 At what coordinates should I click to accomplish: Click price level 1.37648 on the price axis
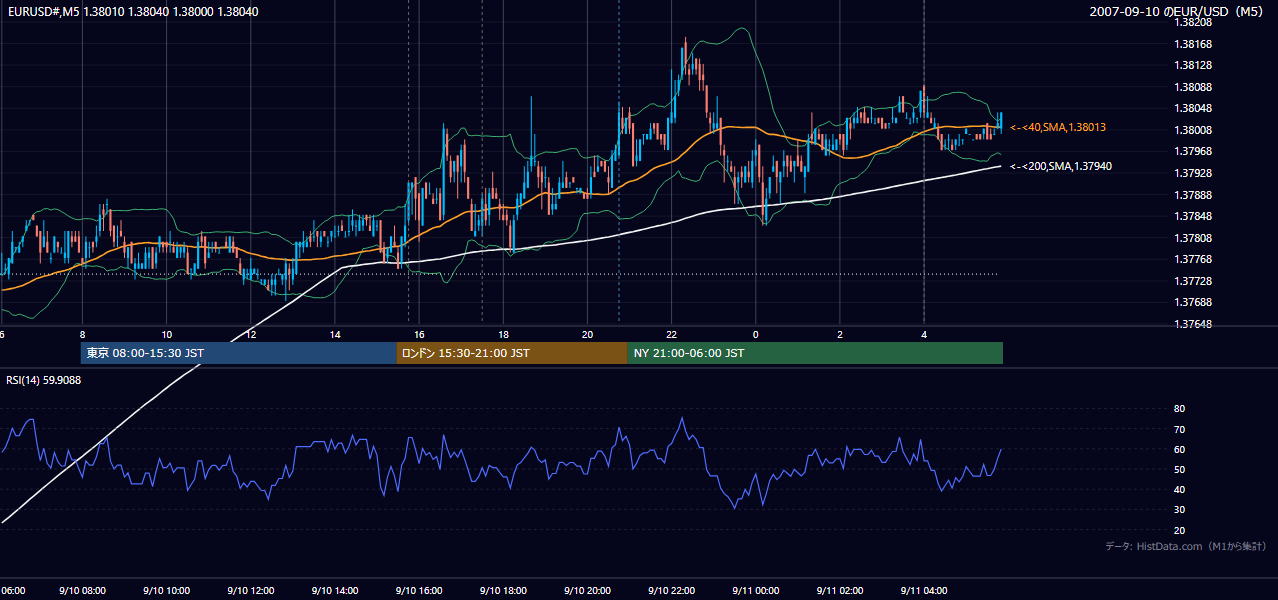(x=1193, y=324)
